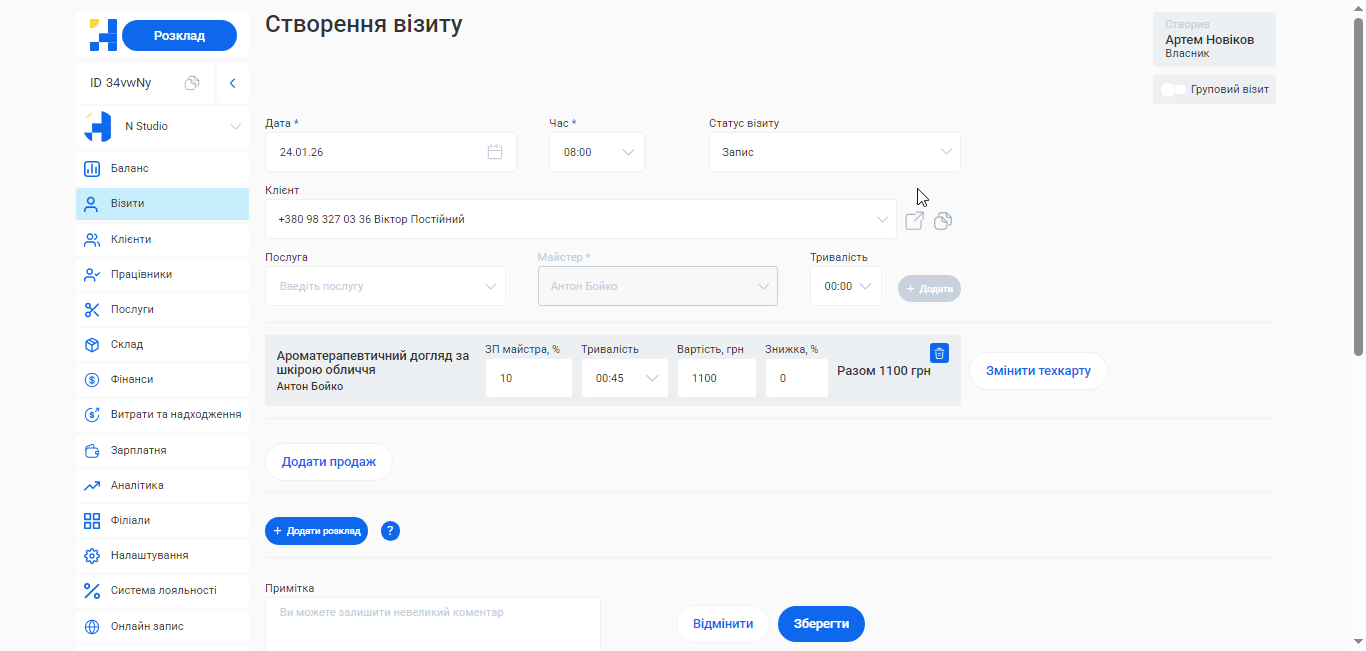
Task: Click the app logo in top-left
Action: click(103, 35)
